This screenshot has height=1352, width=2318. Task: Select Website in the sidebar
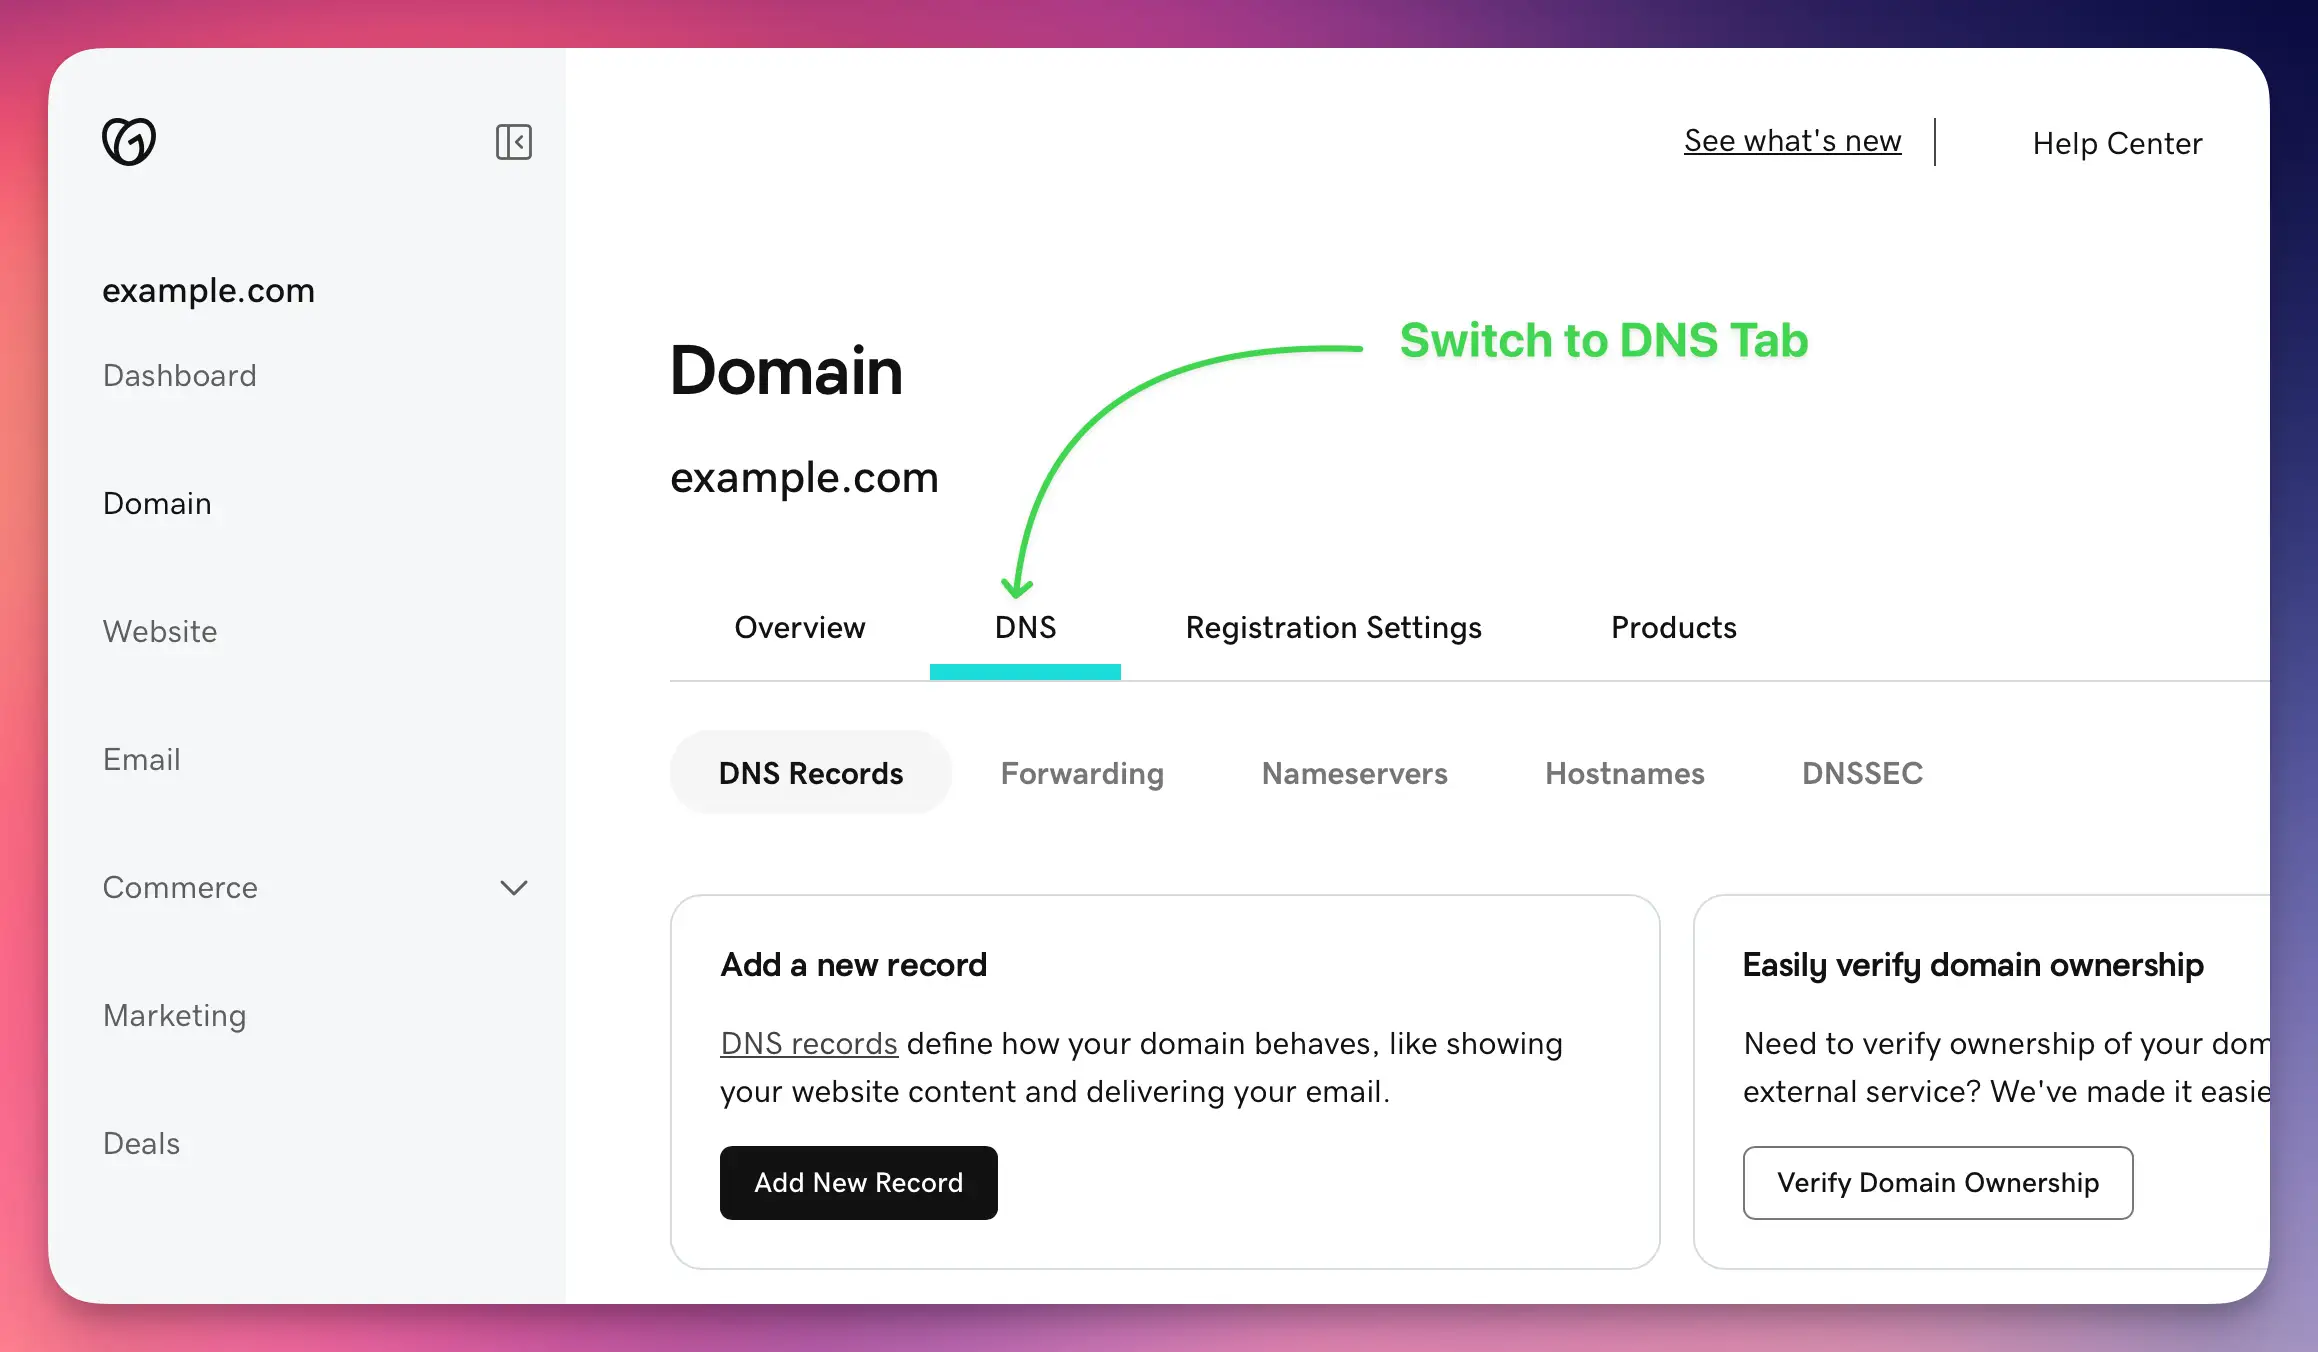pos(160,631)
